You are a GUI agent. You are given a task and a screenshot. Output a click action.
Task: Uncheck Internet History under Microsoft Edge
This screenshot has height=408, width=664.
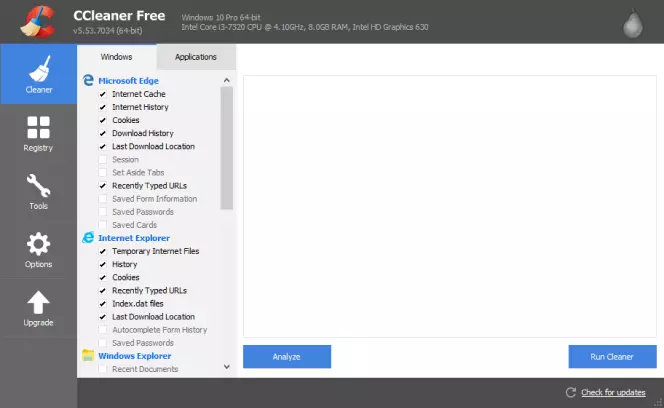[x=102, y=107]
